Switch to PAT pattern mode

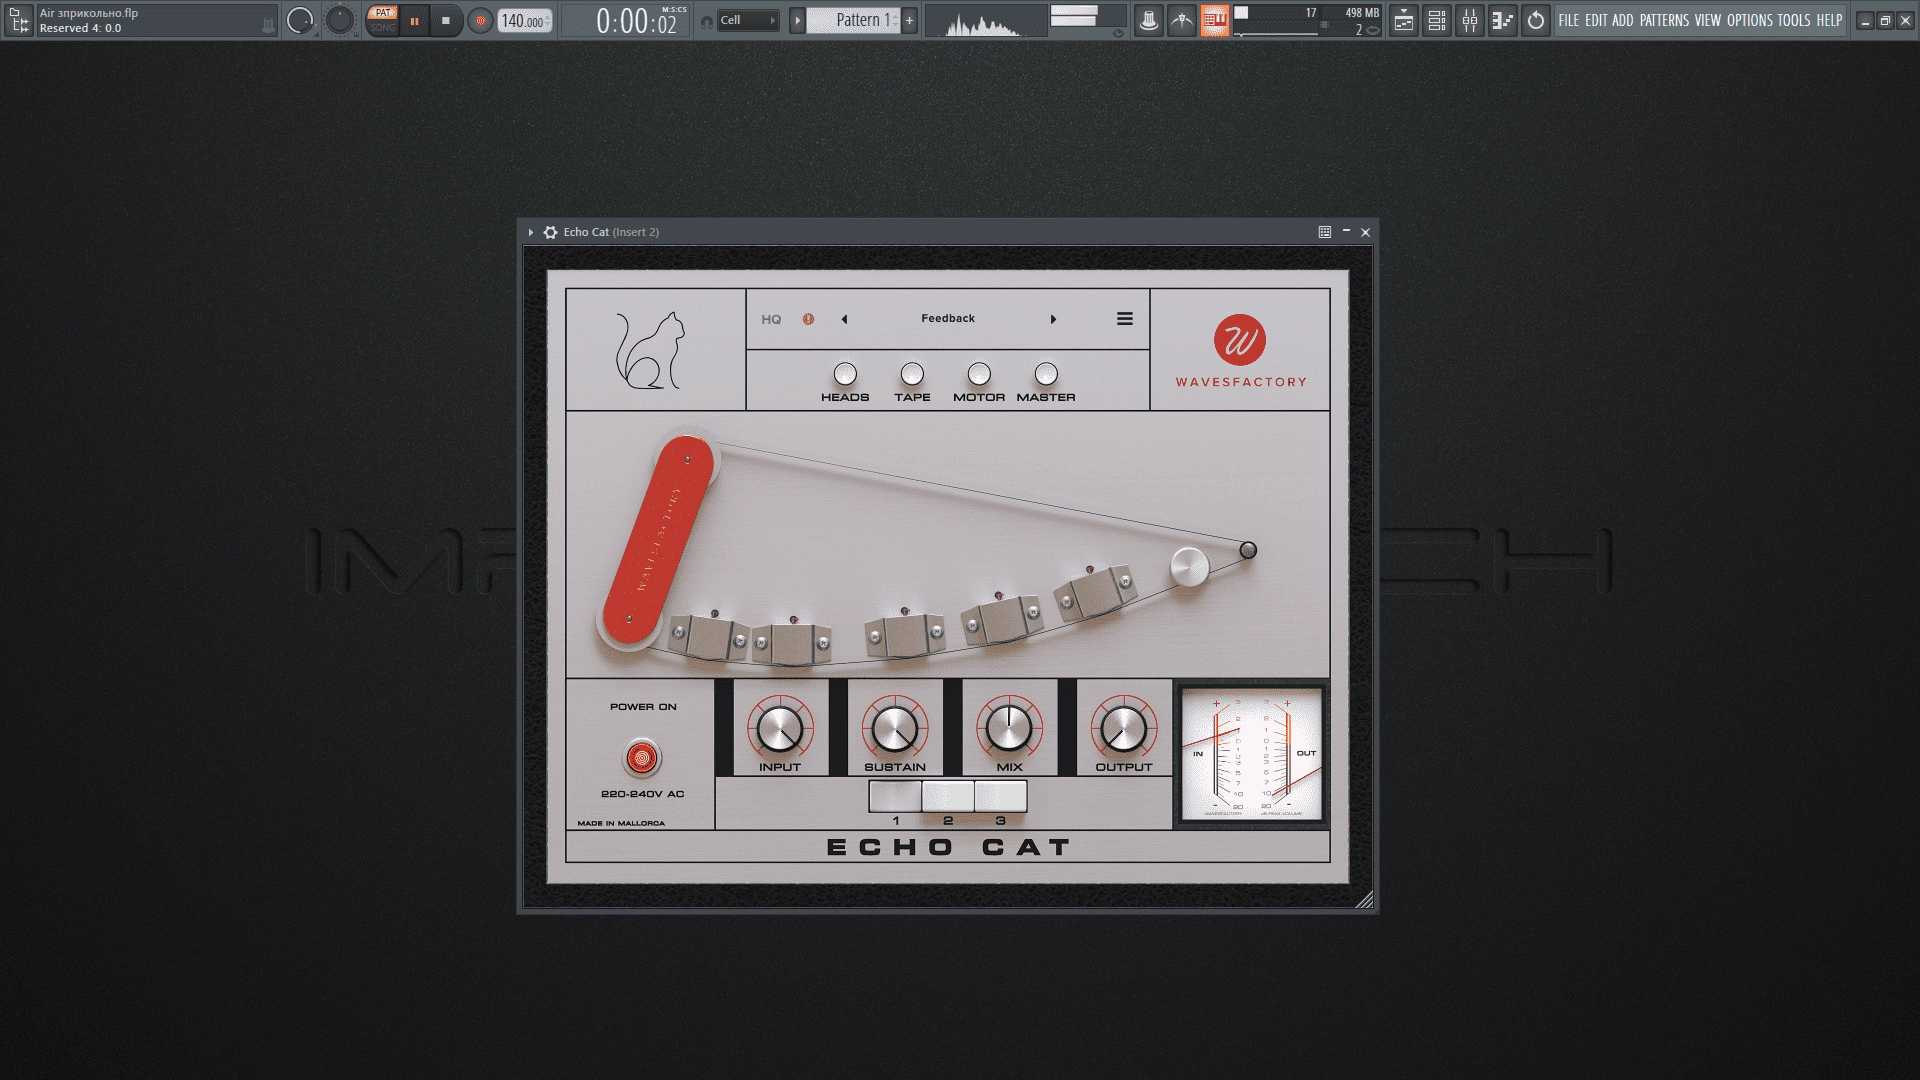pyautogui.click(x=382, y=13)
